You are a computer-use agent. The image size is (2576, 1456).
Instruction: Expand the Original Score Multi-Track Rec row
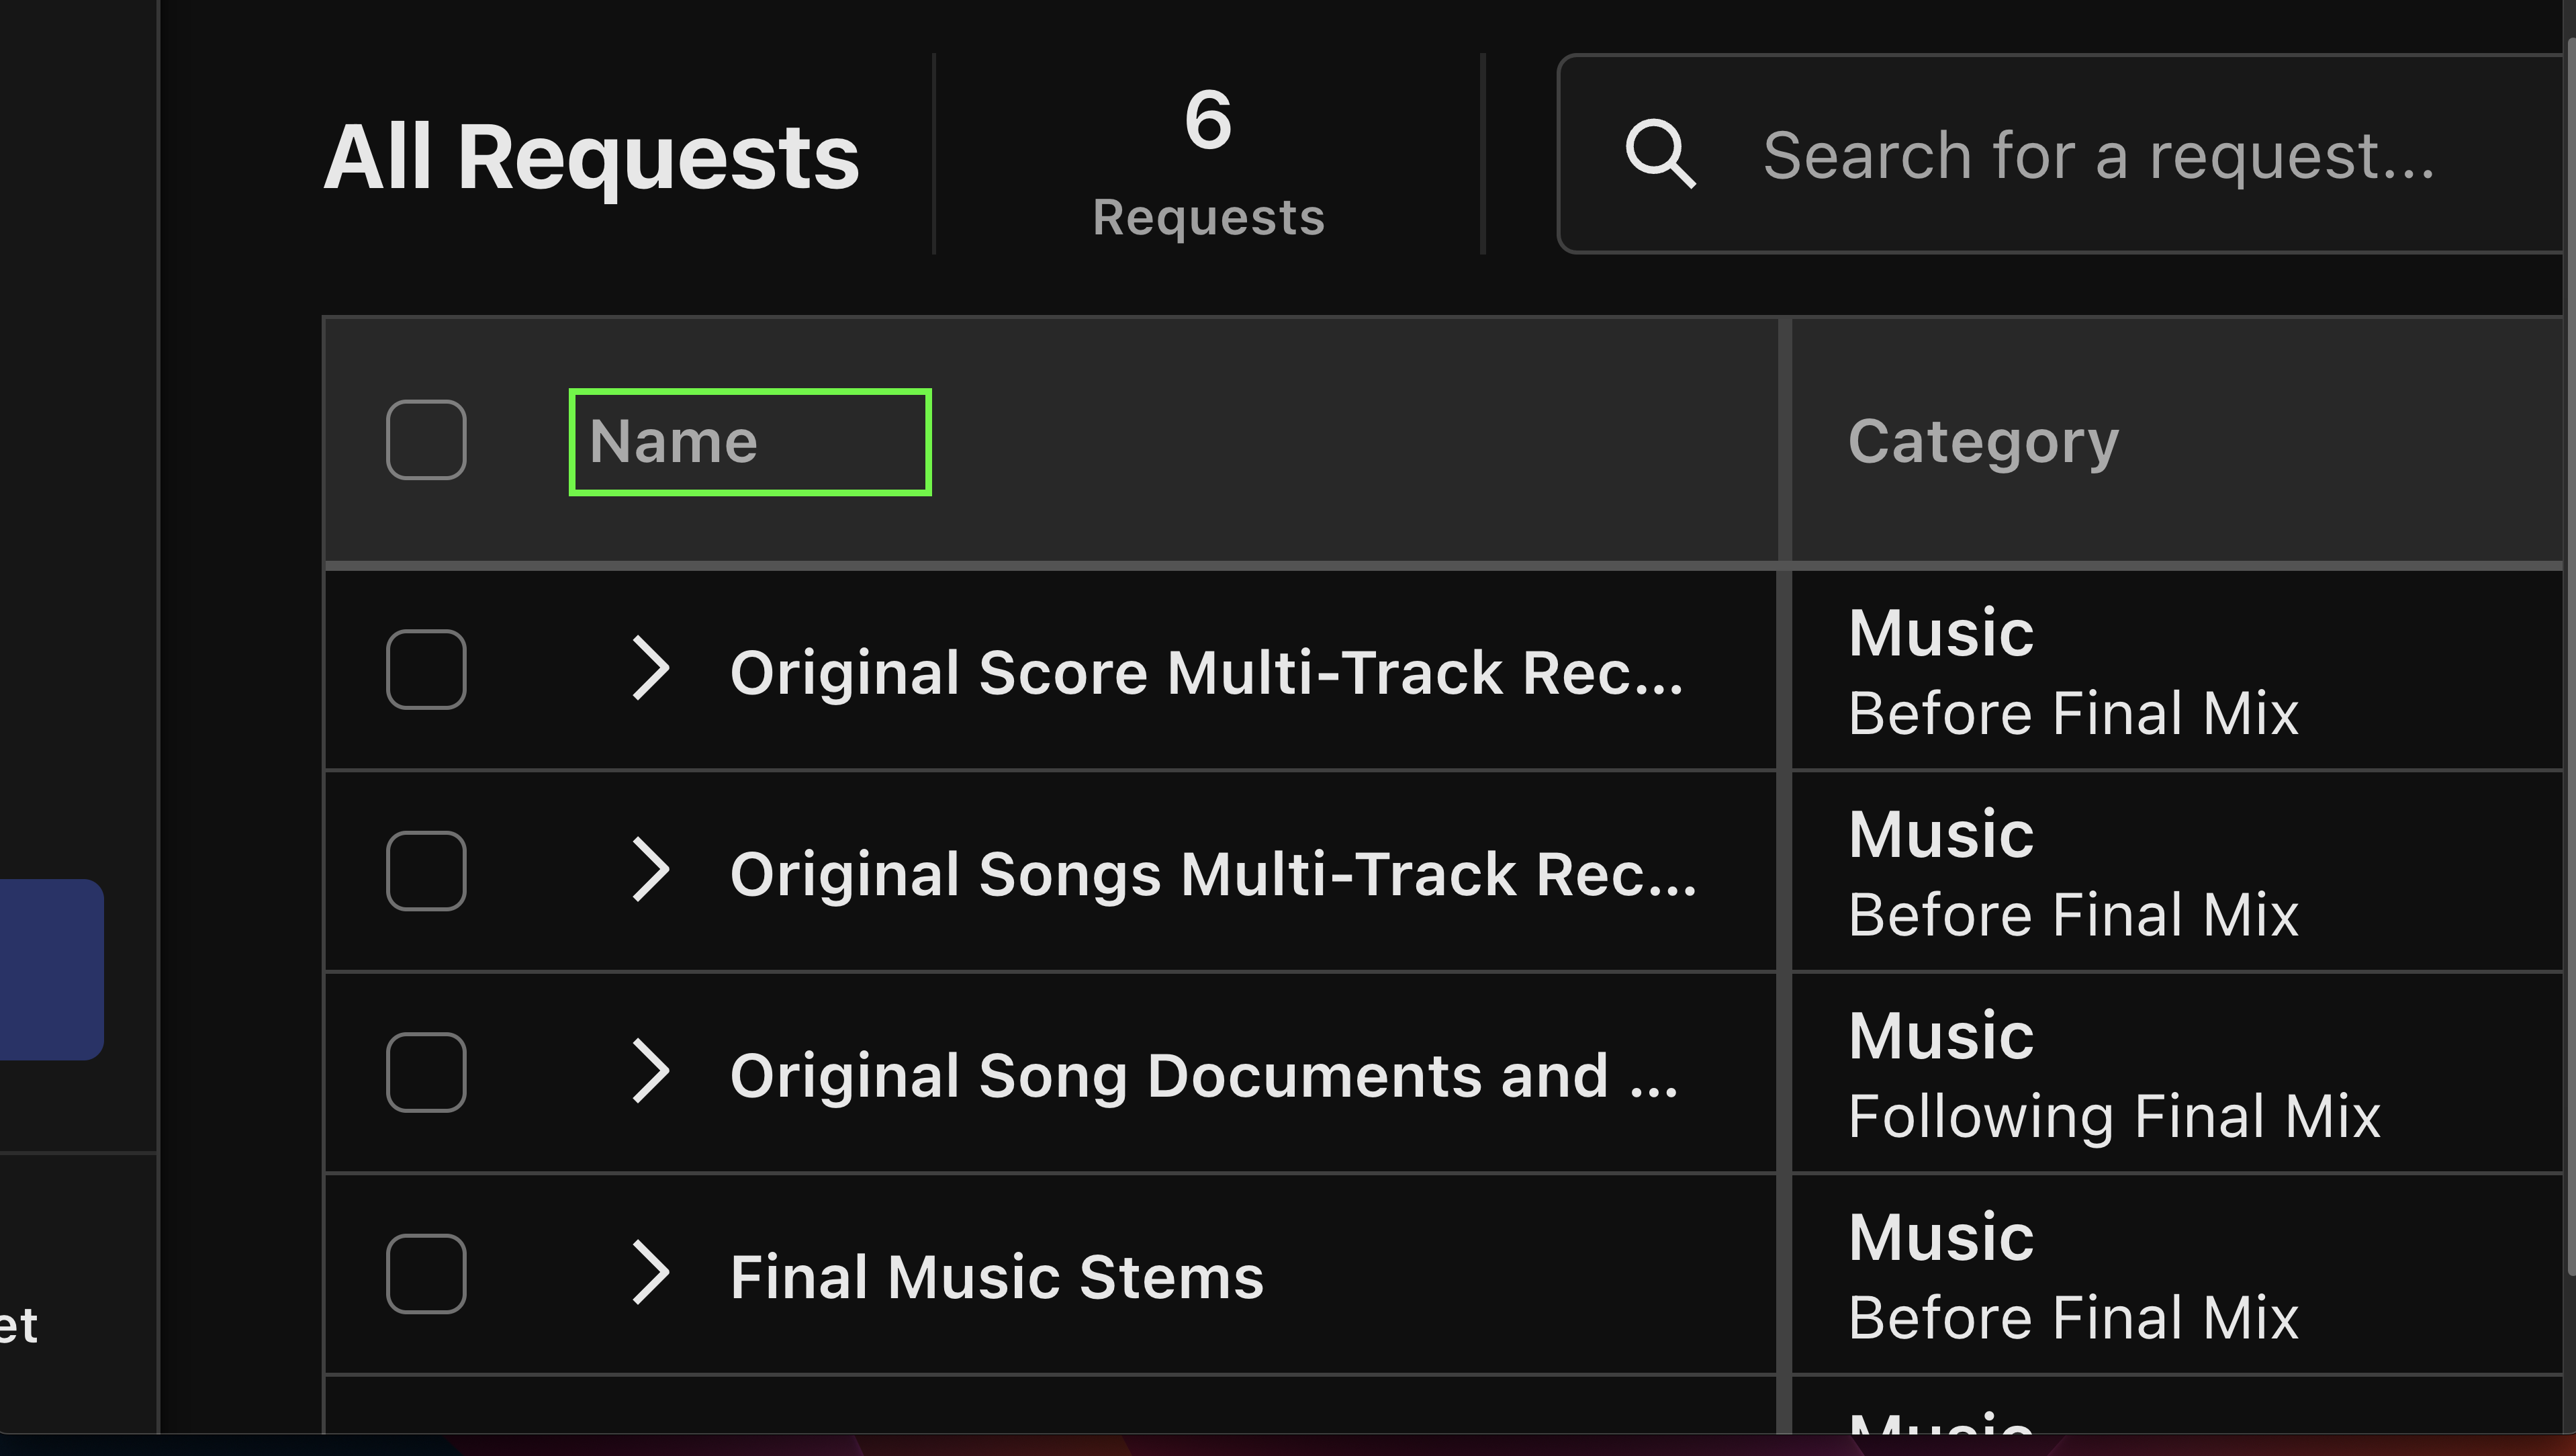coord(651,669)
